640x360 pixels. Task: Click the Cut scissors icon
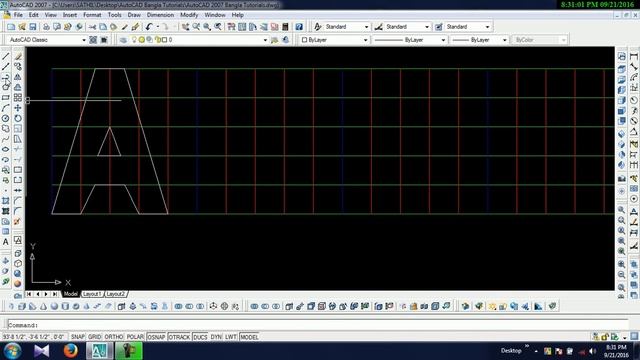92,27
